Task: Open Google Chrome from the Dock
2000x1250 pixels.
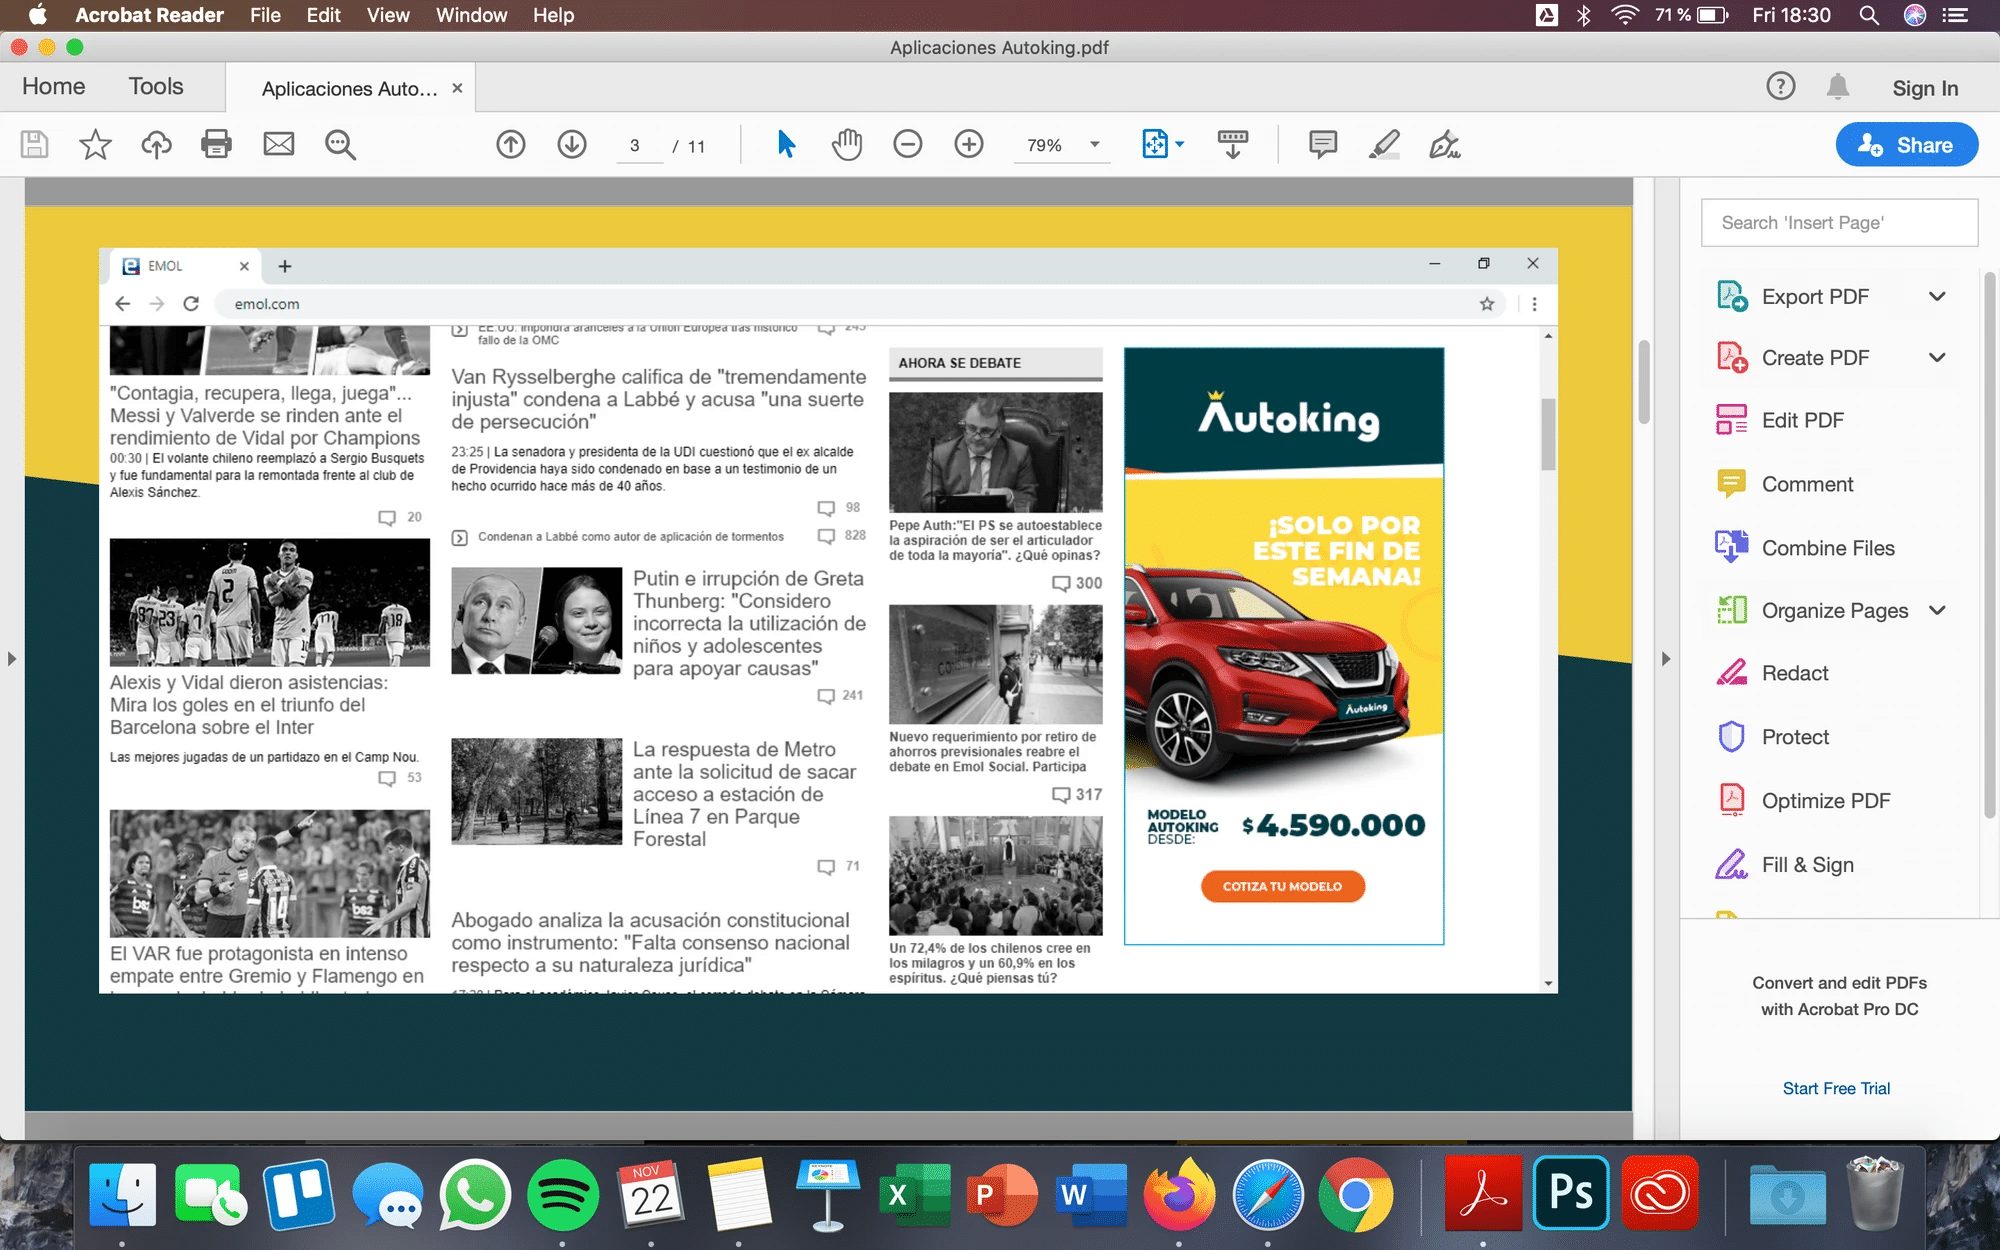Action: (x=1355, y=1195)
